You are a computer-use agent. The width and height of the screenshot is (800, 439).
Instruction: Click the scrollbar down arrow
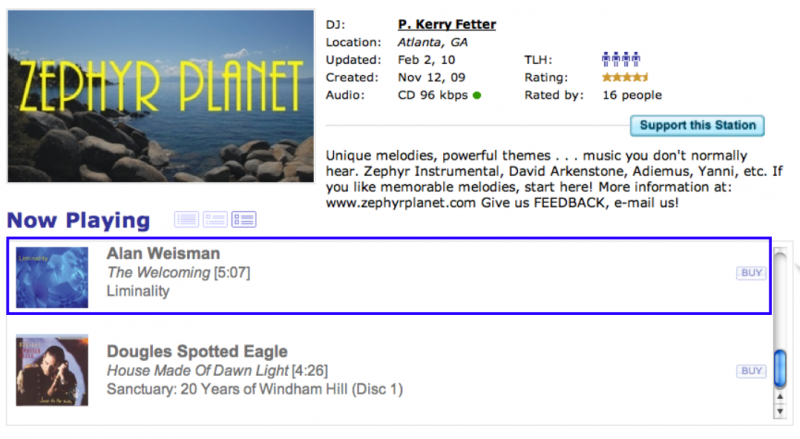click(x=781, y=412)
